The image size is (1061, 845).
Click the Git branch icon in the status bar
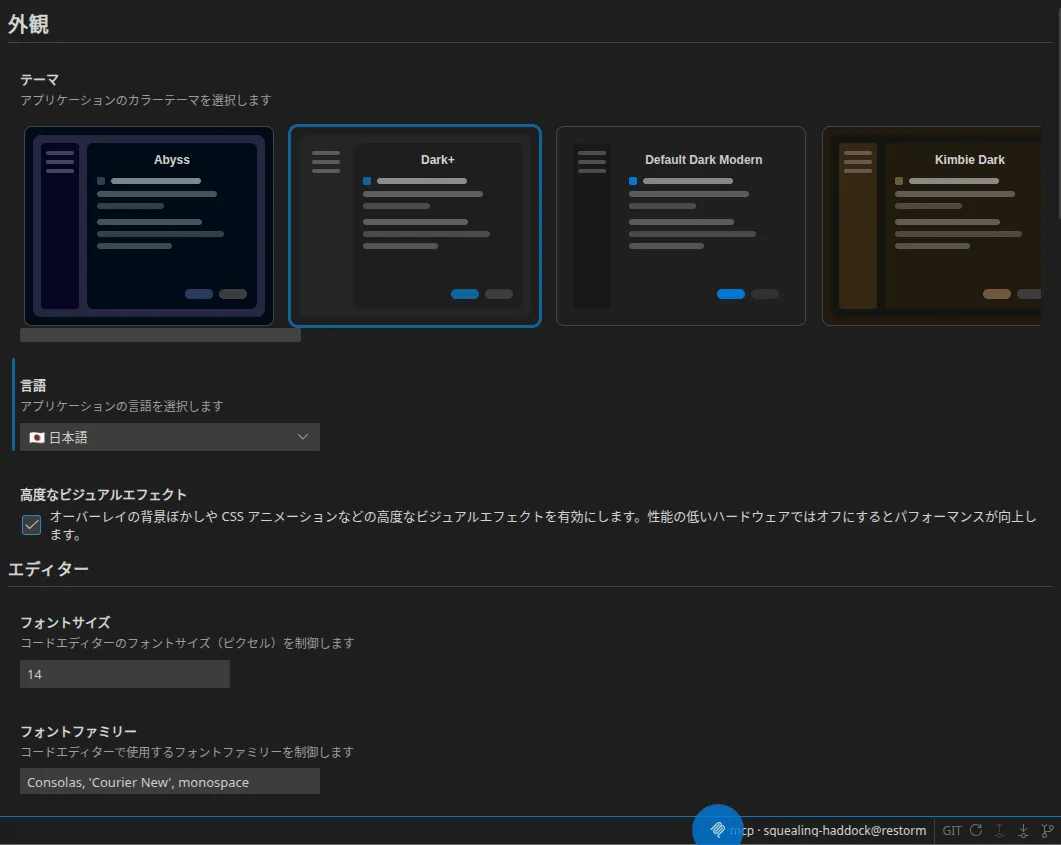click(1047, 830)
